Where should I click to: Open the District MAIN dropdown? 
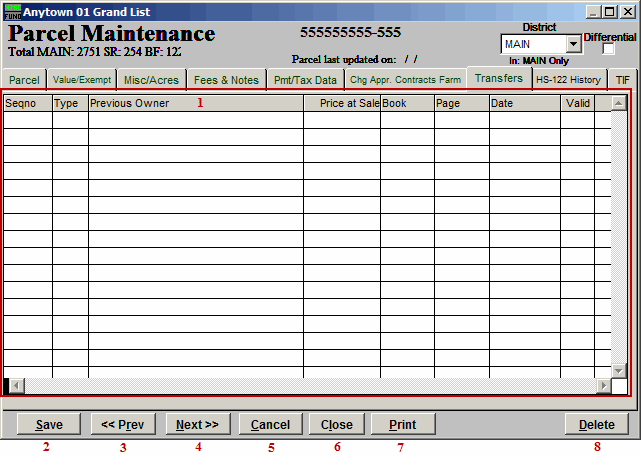pos(573,45)
